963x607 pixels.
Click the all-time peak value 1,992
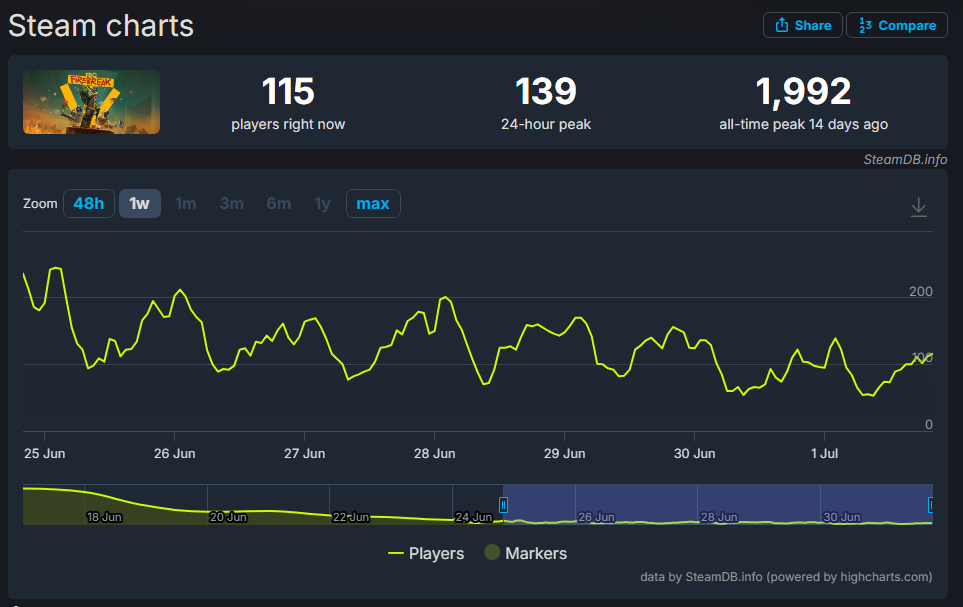point(803,92)
